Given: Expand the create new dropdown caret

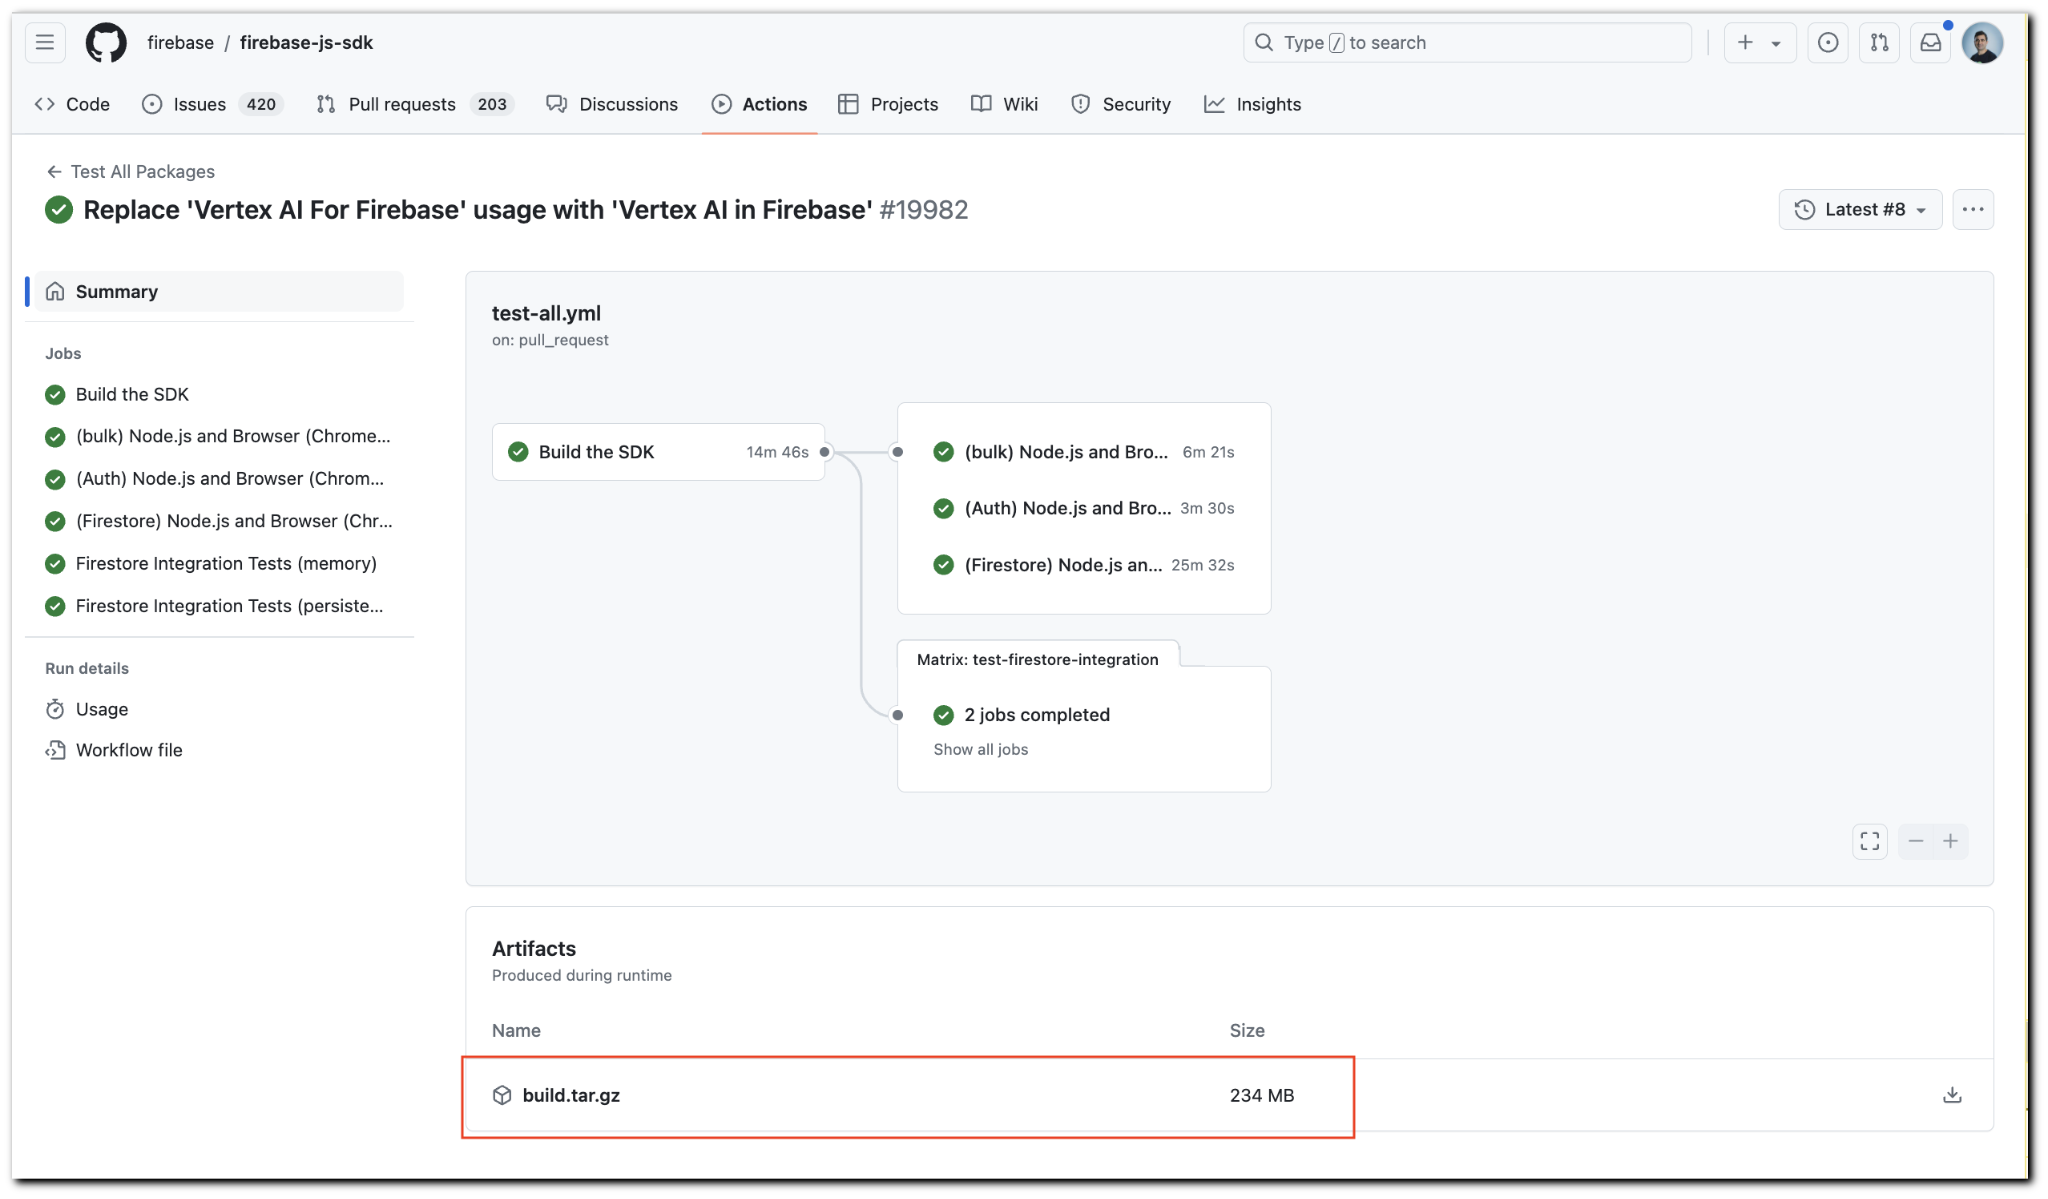Looking at the screenshot, I should [x=1776, y=42].
